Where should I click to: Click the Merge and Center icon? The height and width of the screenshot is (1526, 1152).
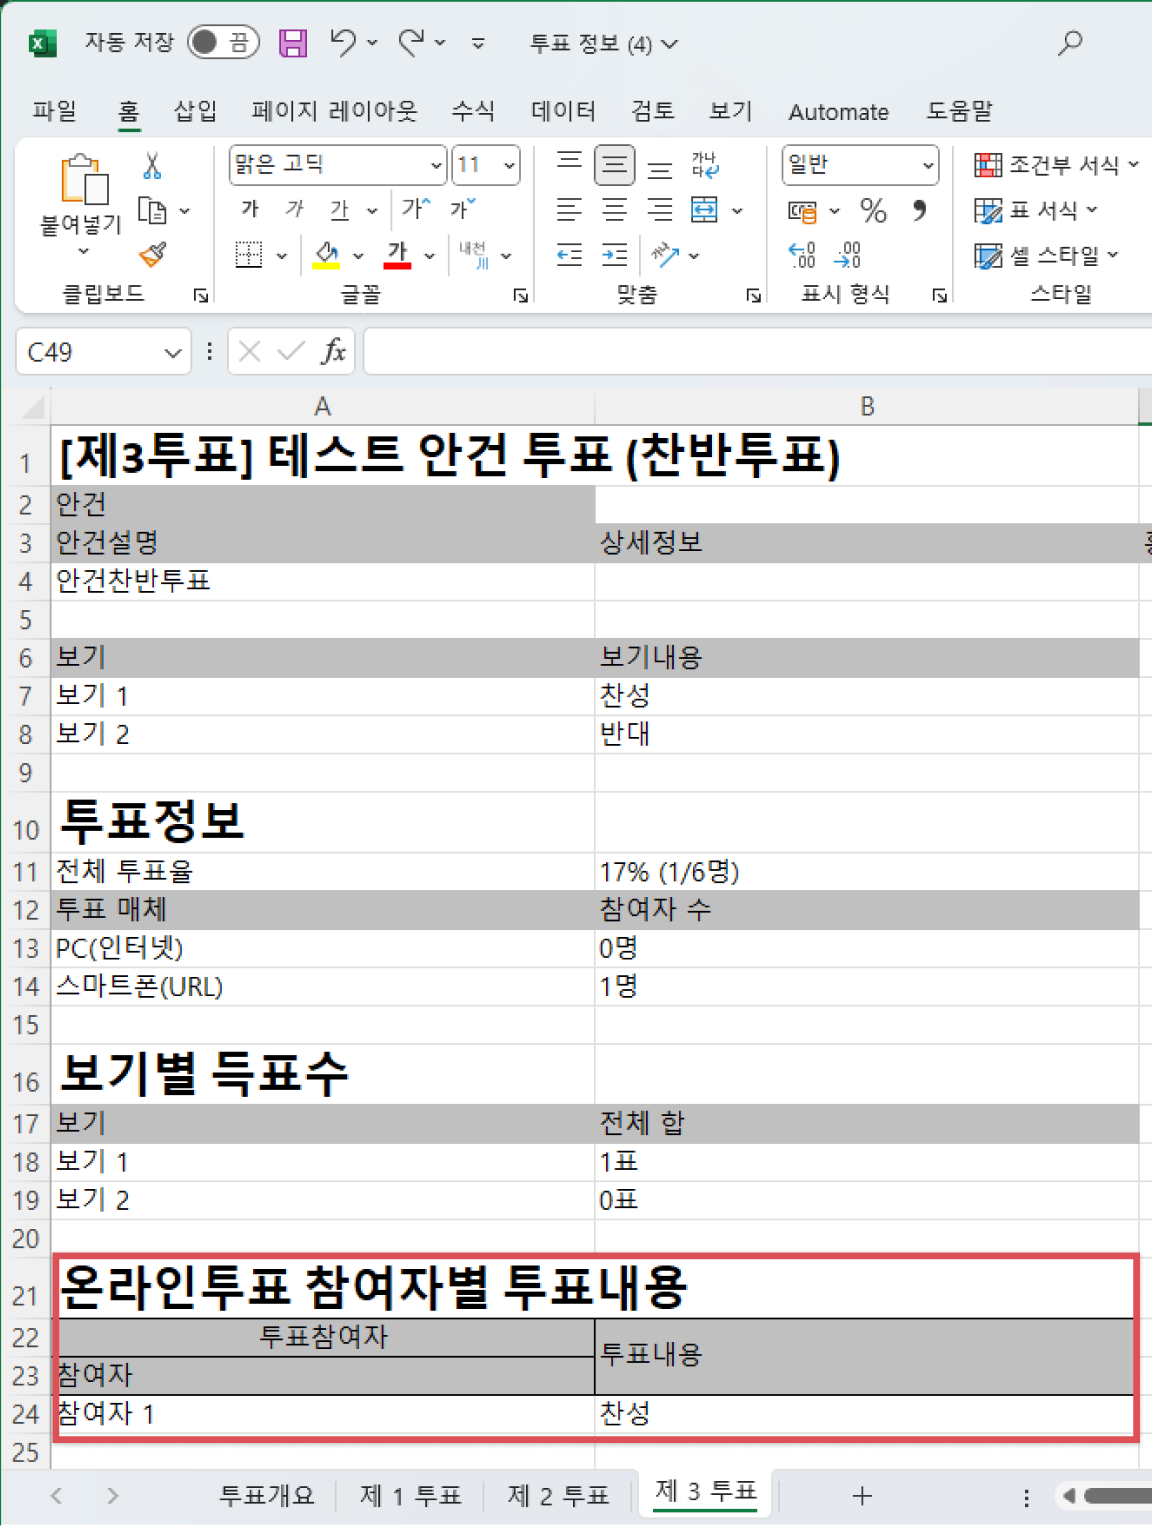tap(704, 210)
